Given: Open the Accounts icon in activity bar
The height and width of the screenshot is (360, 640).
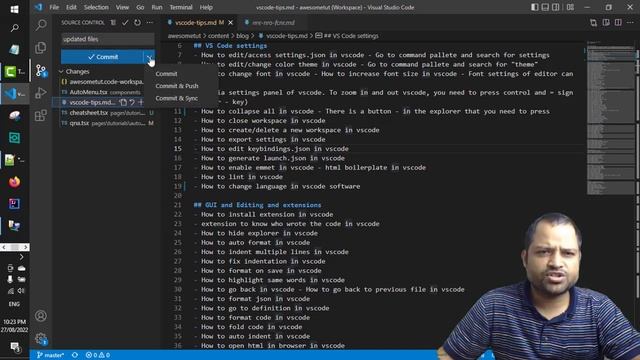Looking at the screenshot, I should pyautogui.click(x=41, y=316).
